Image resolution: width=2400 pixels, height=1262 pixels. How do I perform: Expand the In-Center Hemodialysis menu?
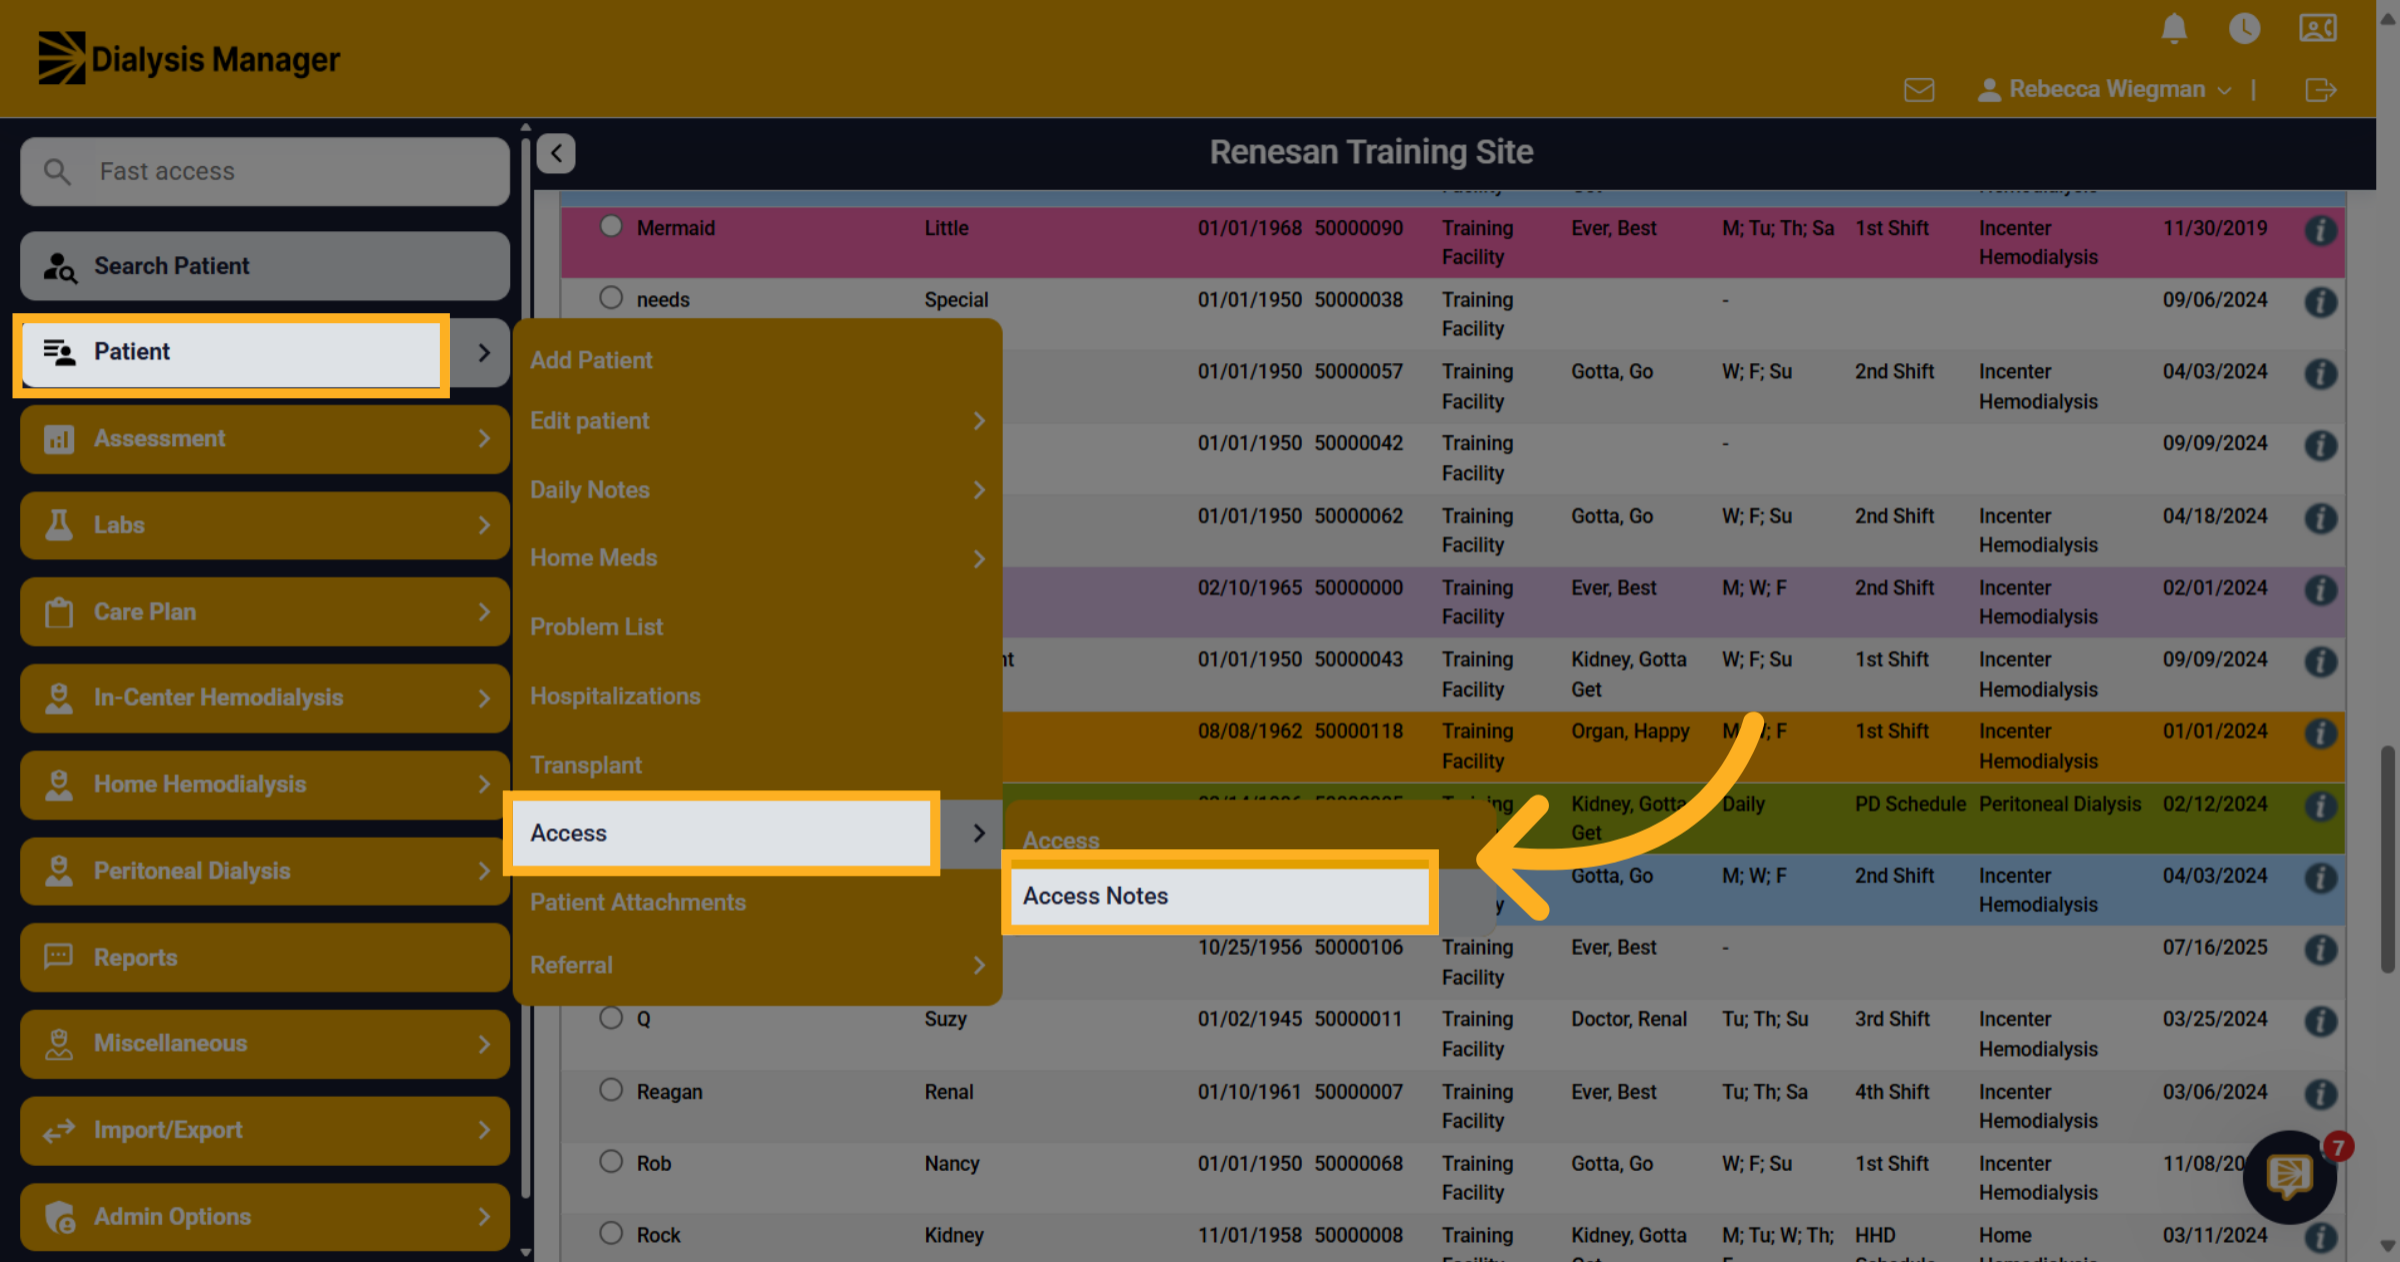point(265,698)
